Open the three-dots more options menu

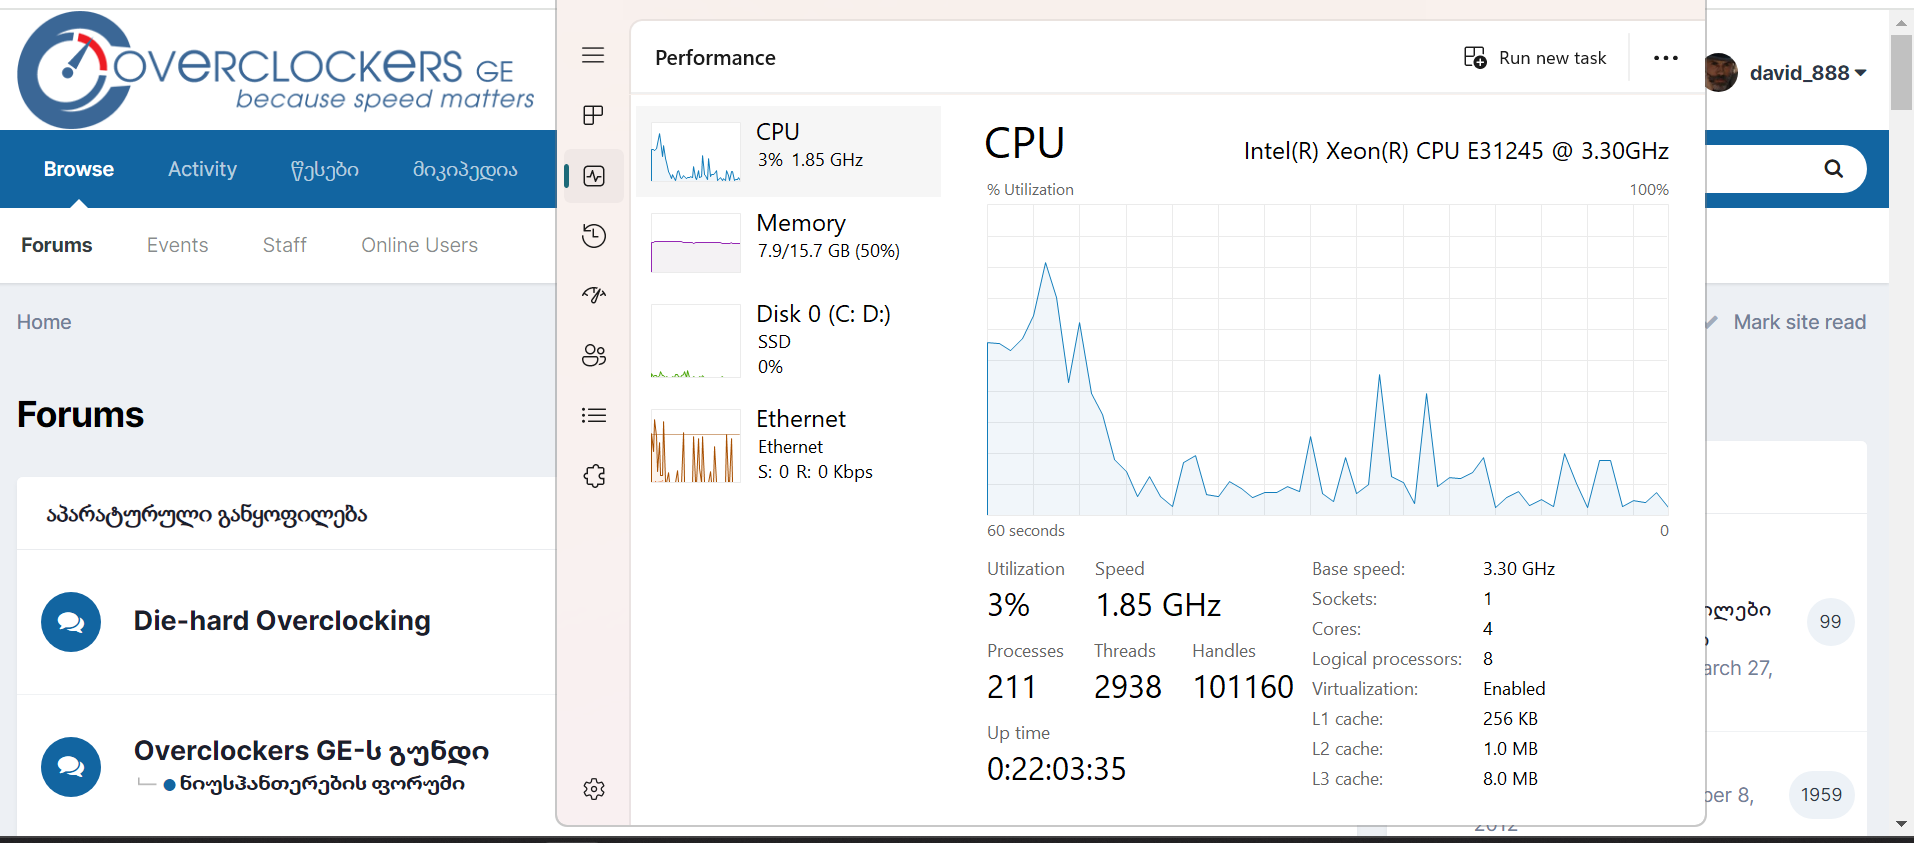pos(1665,58)
